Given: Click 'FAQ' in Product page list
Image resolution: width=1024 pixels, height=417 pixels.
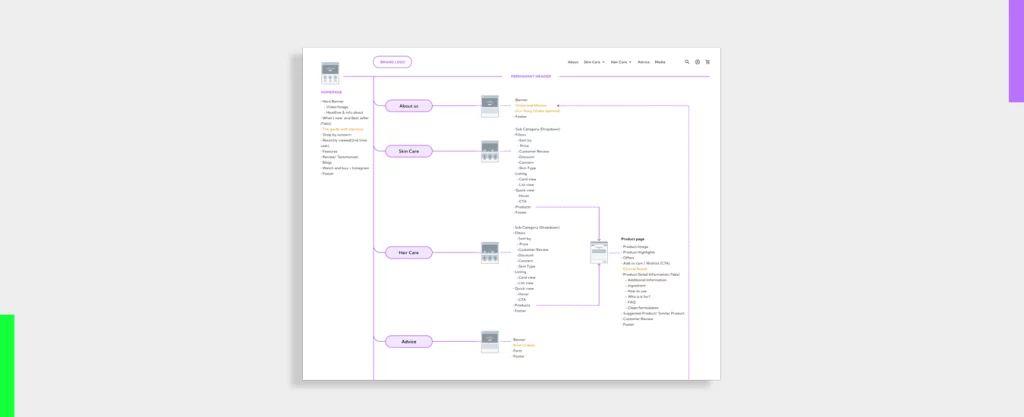Looking at the screenshot, I should [x=630, y=302].
